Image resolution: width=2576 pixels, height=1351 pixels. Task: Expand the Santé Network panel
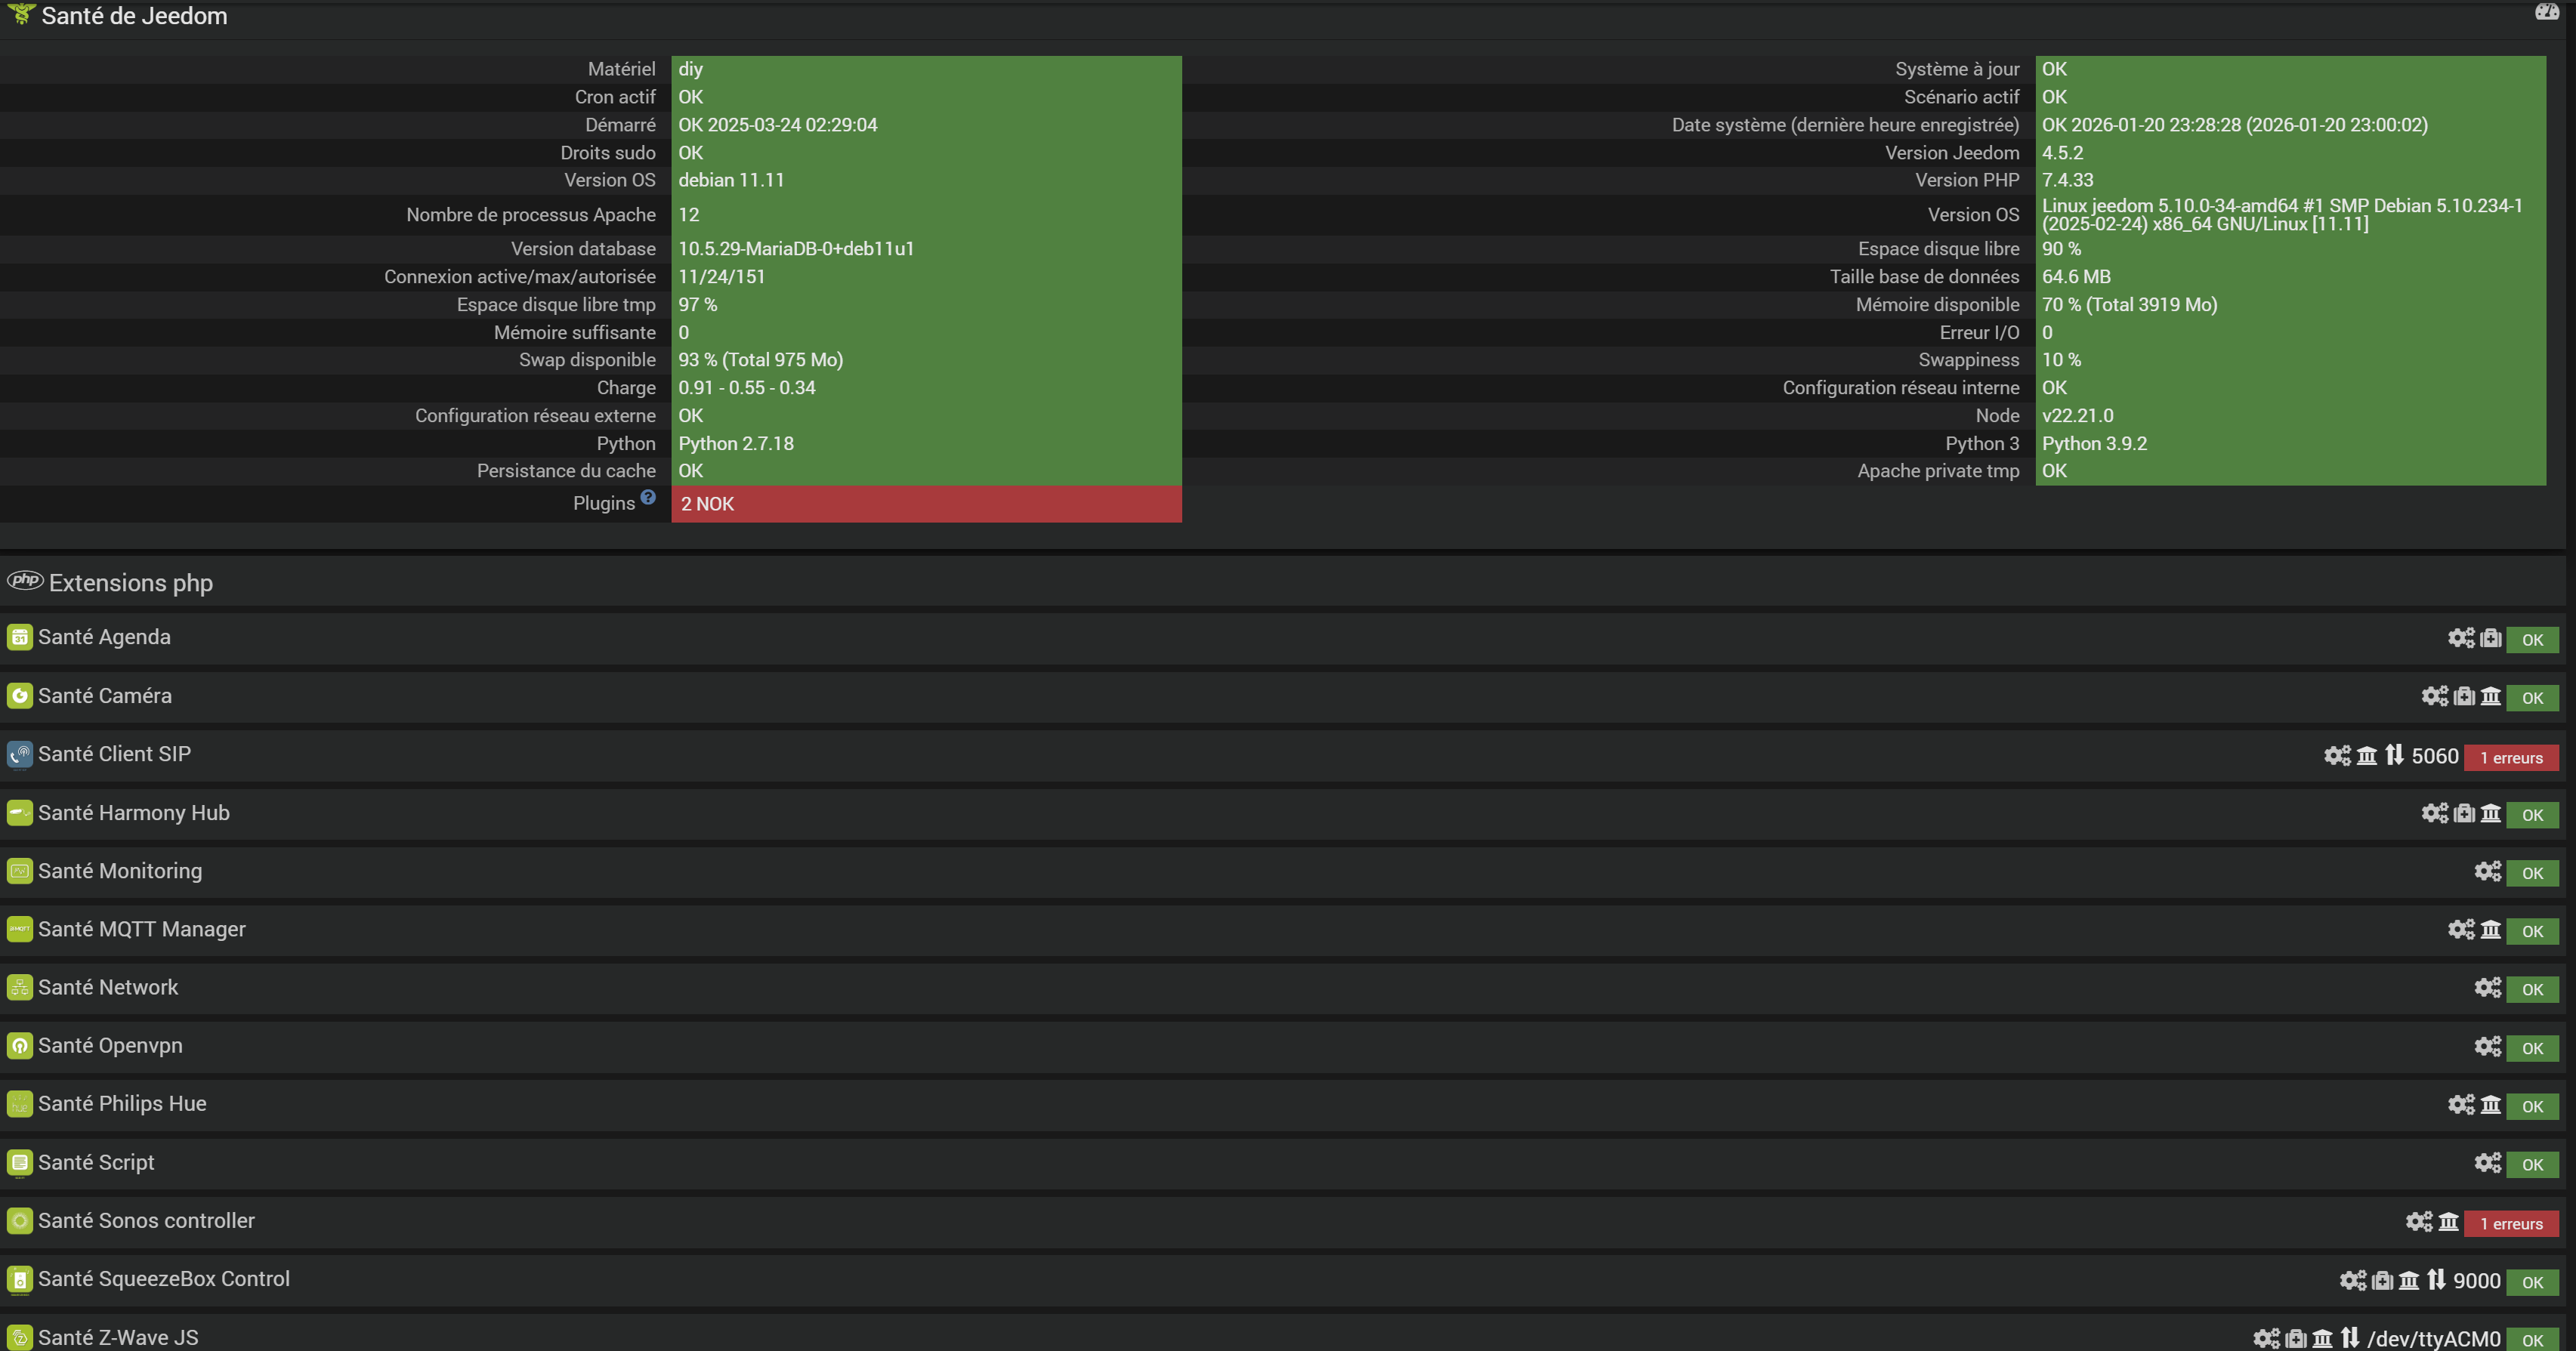[x=108, y=988]
